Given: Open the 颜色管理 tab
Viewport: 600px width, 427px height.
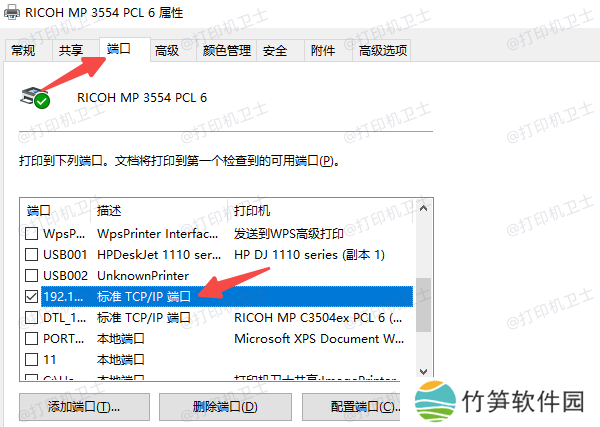Looking at the screenshot, I should coord(227,51).
